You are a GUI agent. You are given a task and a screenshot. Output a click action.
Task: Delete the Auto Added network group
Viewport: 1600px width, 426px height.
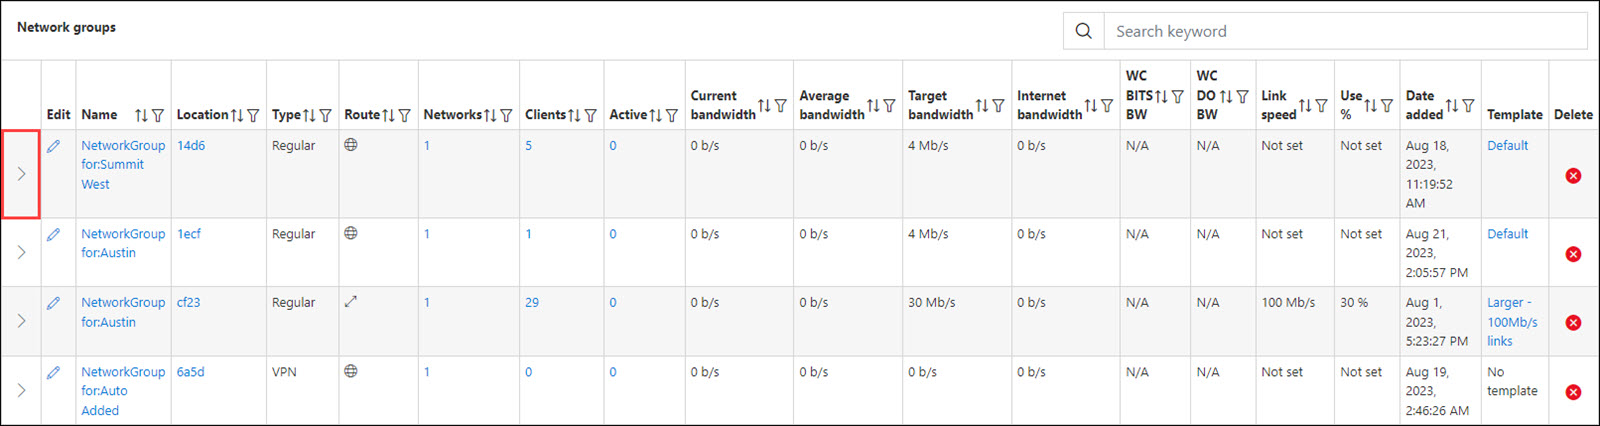[x=1573, y=392]
